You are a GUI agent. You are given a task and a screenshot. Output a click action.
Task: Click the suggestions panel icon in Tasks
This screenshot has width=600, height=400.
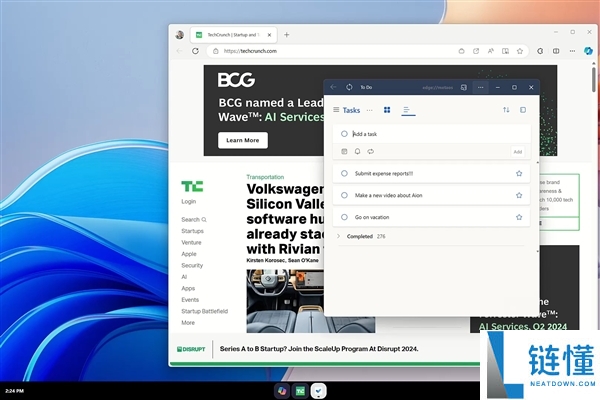[x=523, y=110]
